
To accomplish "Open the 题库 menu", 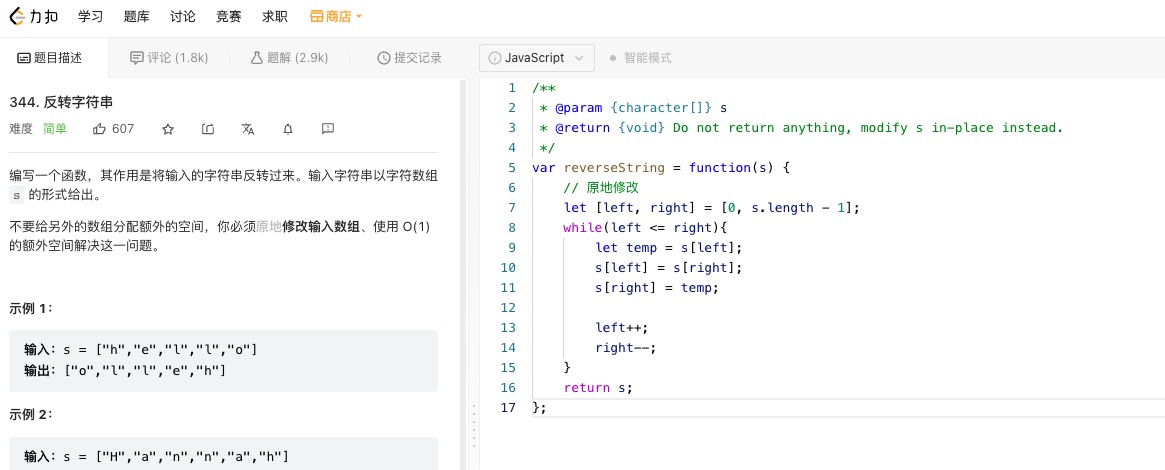I will [136, 16].
